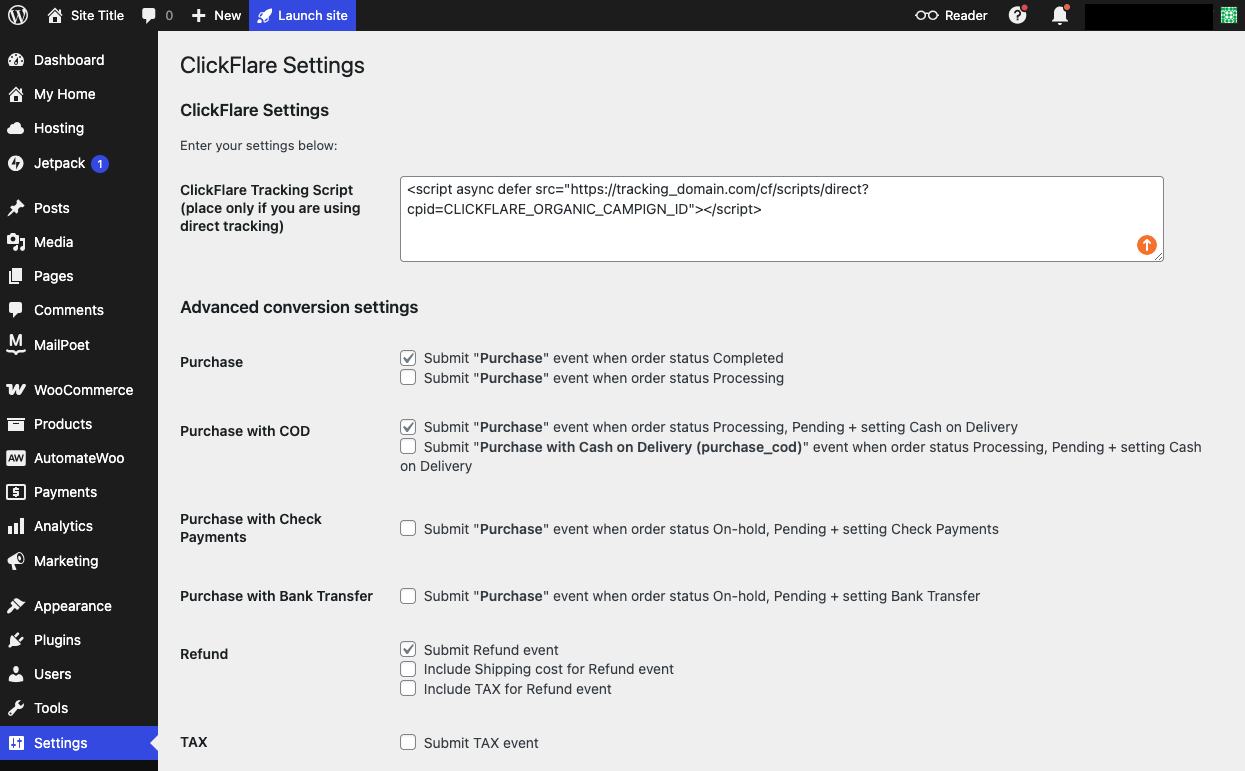Enable the Submit TAX event checkbox
This screenshot has width=1245, height=771.
[x=408, y=742]
